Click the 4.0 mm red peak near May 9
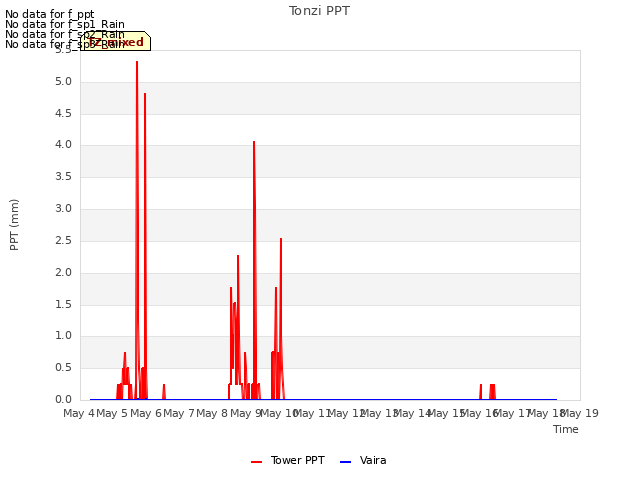This screenshot has height=480, width=640. point(254,142)
